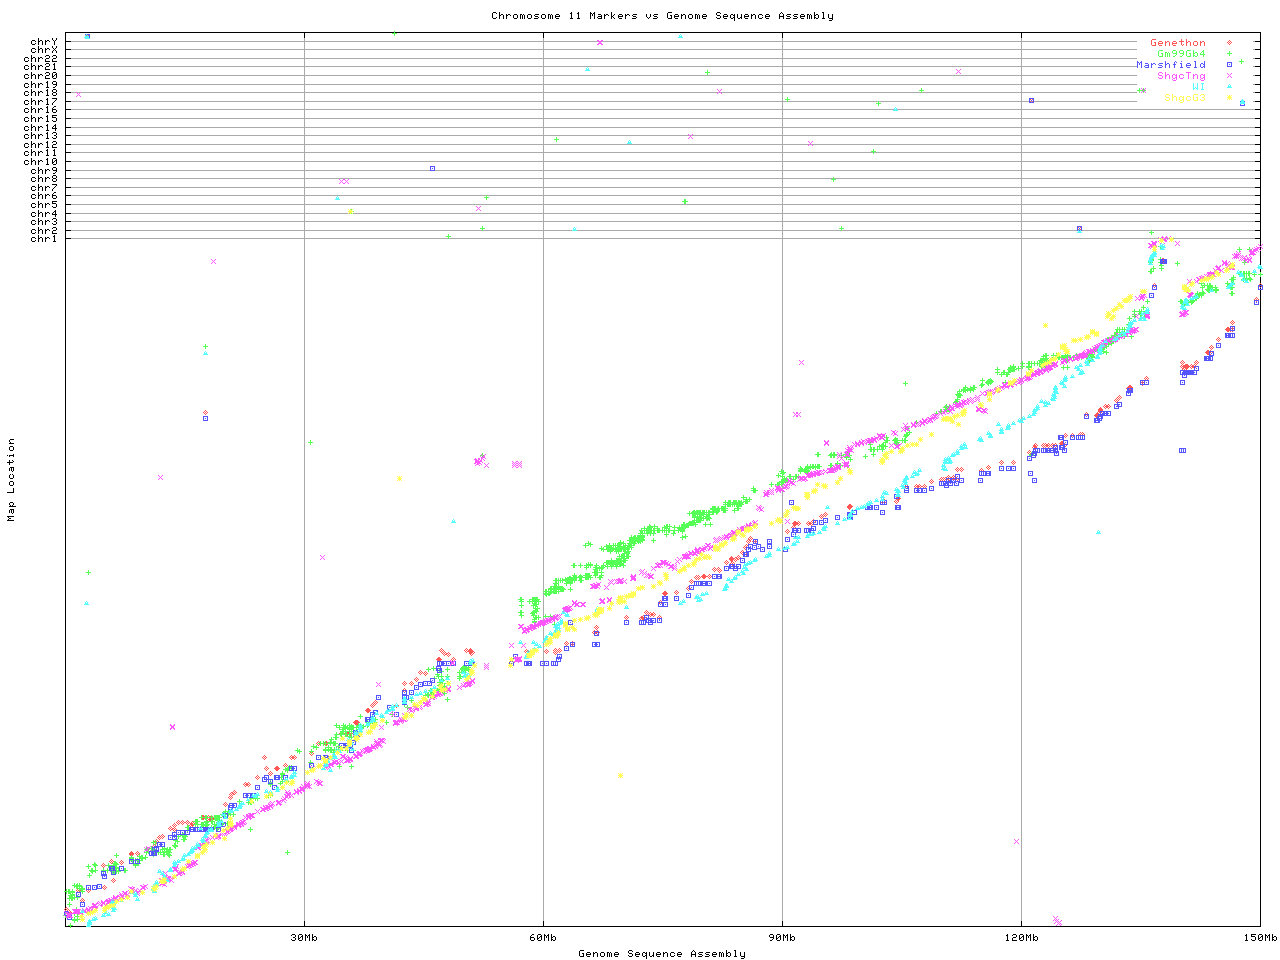1280x960 pixels.
Task: Select the ShgcTng legend label
Action: tap(1181, 76)
